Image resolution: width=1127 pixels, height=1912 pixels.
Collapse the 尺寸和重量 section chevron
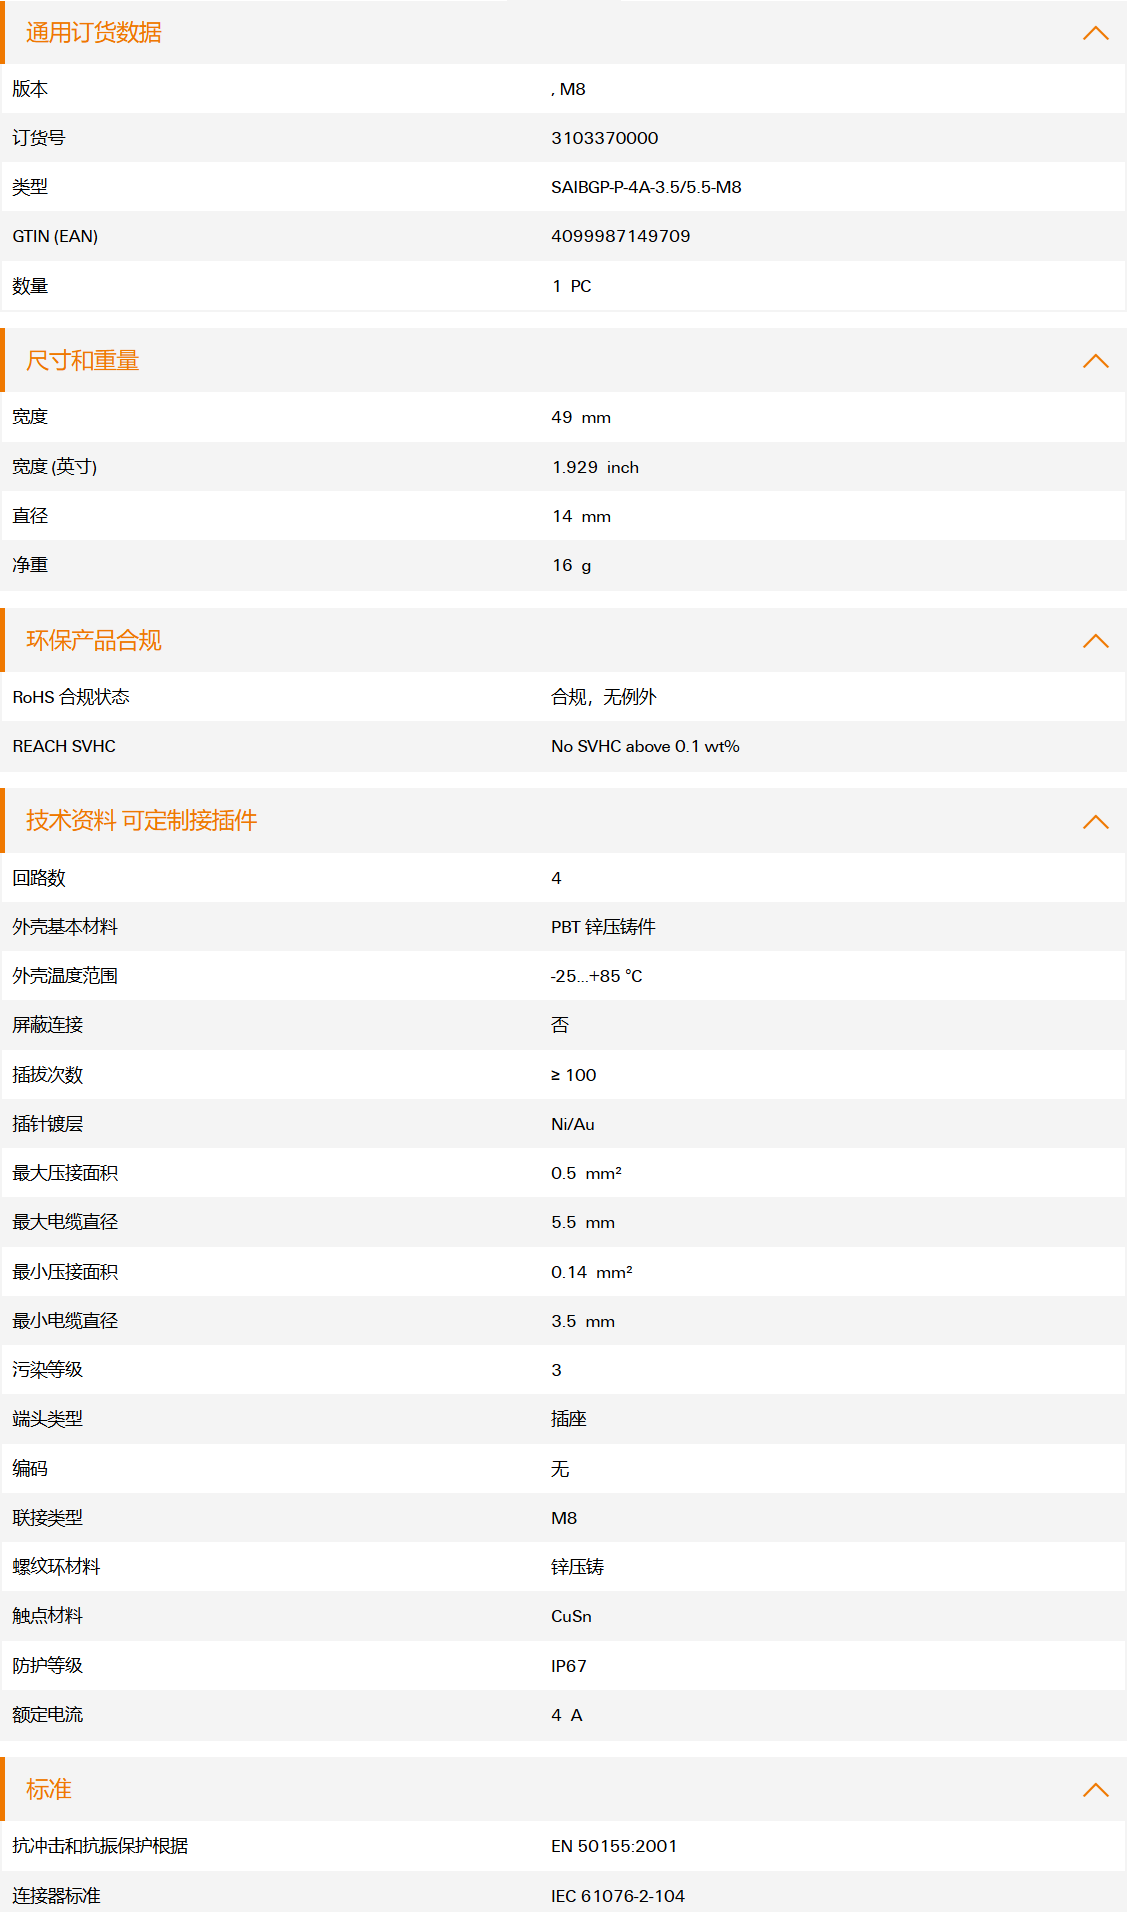tap(1096, 361)
